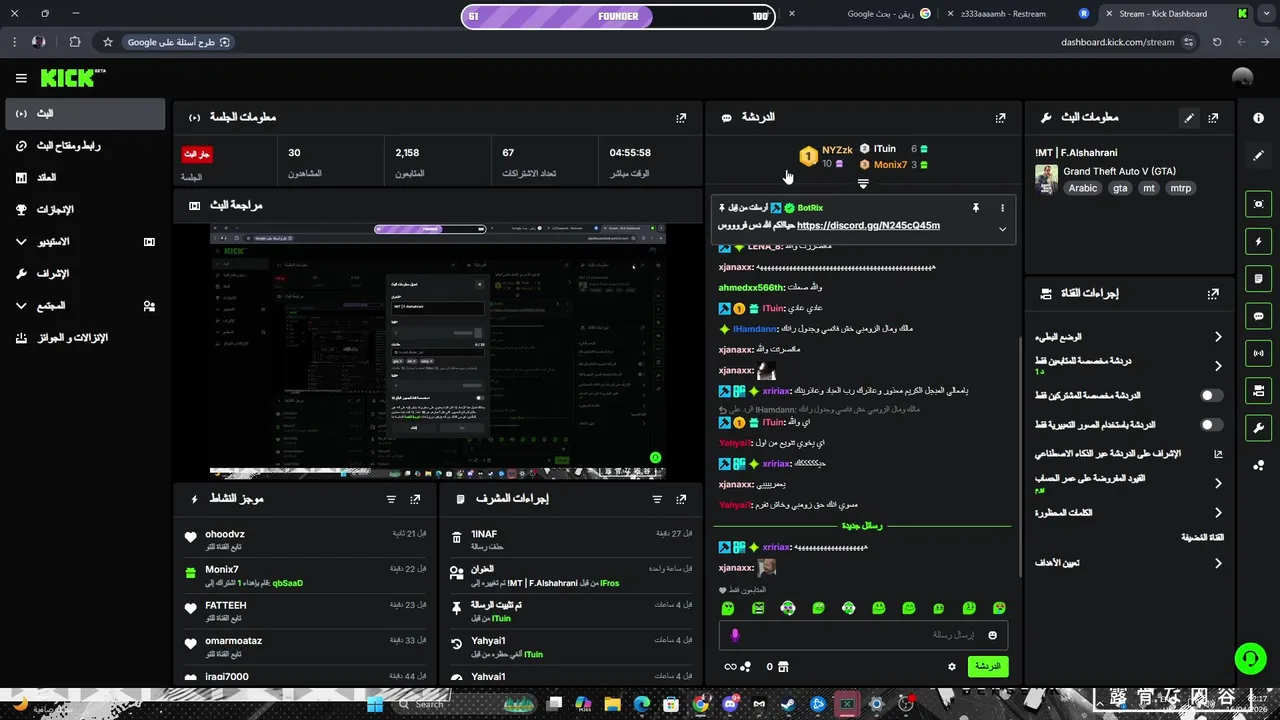Open العائد sidebar item
Viewport: 1280px width, 720px height.
click(85, 178)
